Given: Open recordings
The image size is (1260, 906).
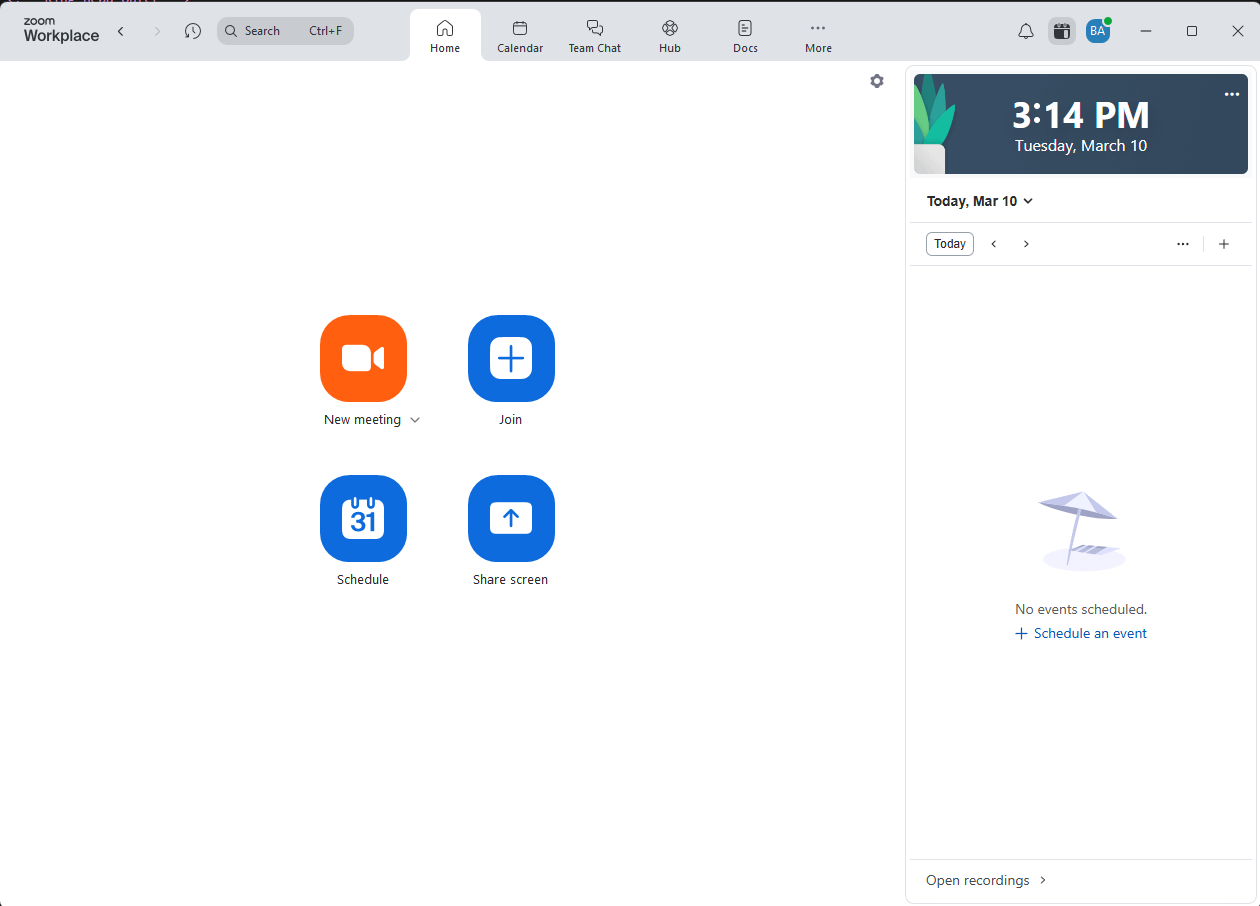Looking at the screenshot, I should coord(978,880).
